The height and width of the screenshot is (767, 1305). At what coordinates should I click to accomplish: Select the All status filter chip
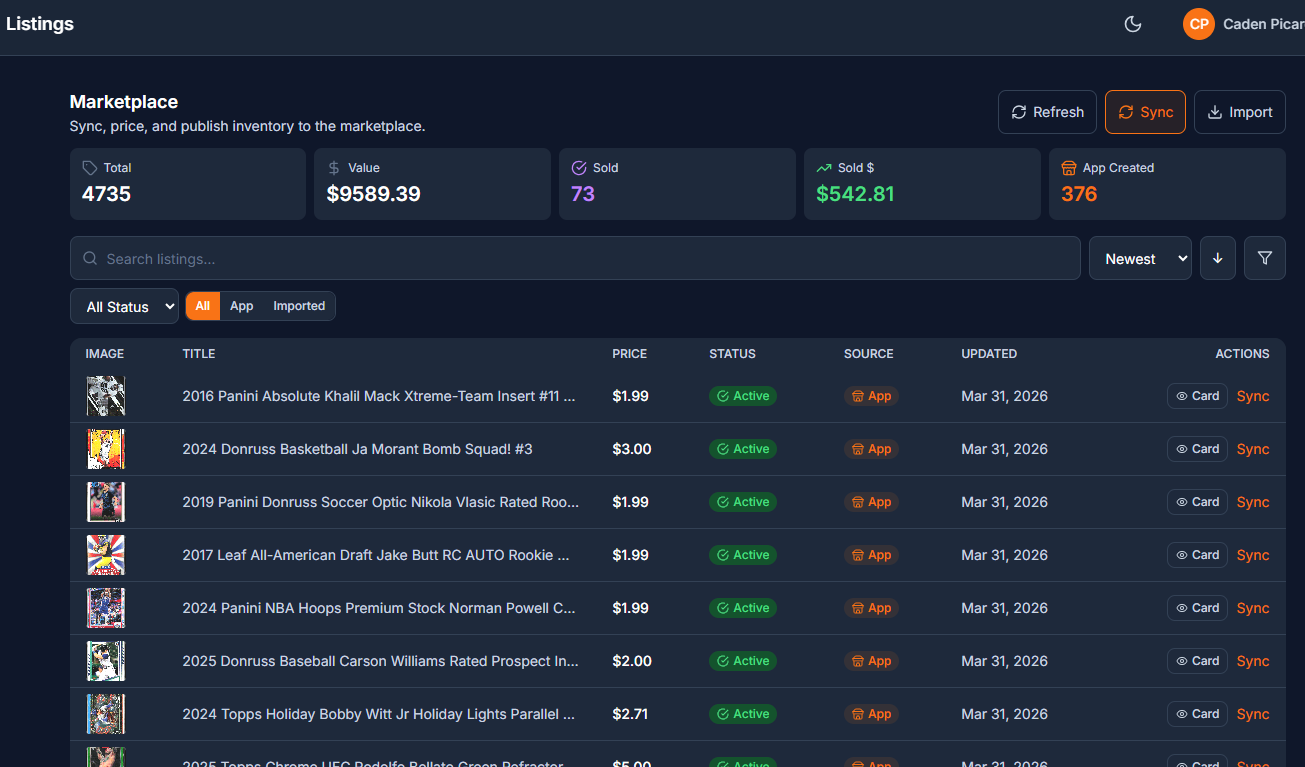point(202,306)
